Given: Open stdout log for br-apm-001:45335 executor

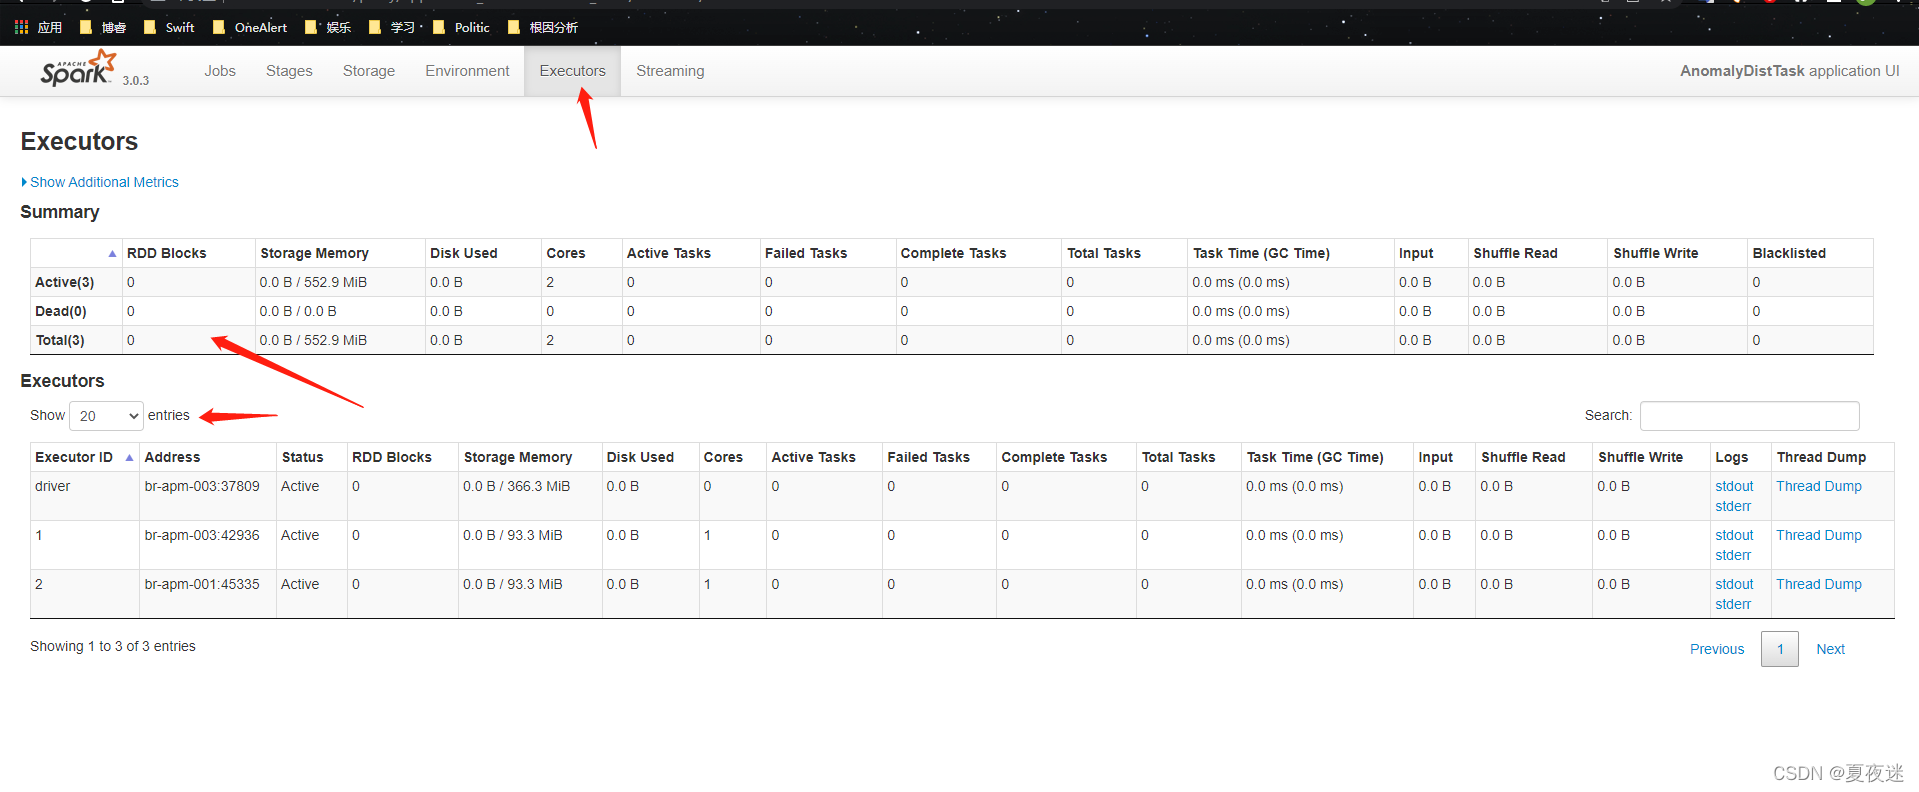Looking at the screenshot, I should pos(1734,584).
